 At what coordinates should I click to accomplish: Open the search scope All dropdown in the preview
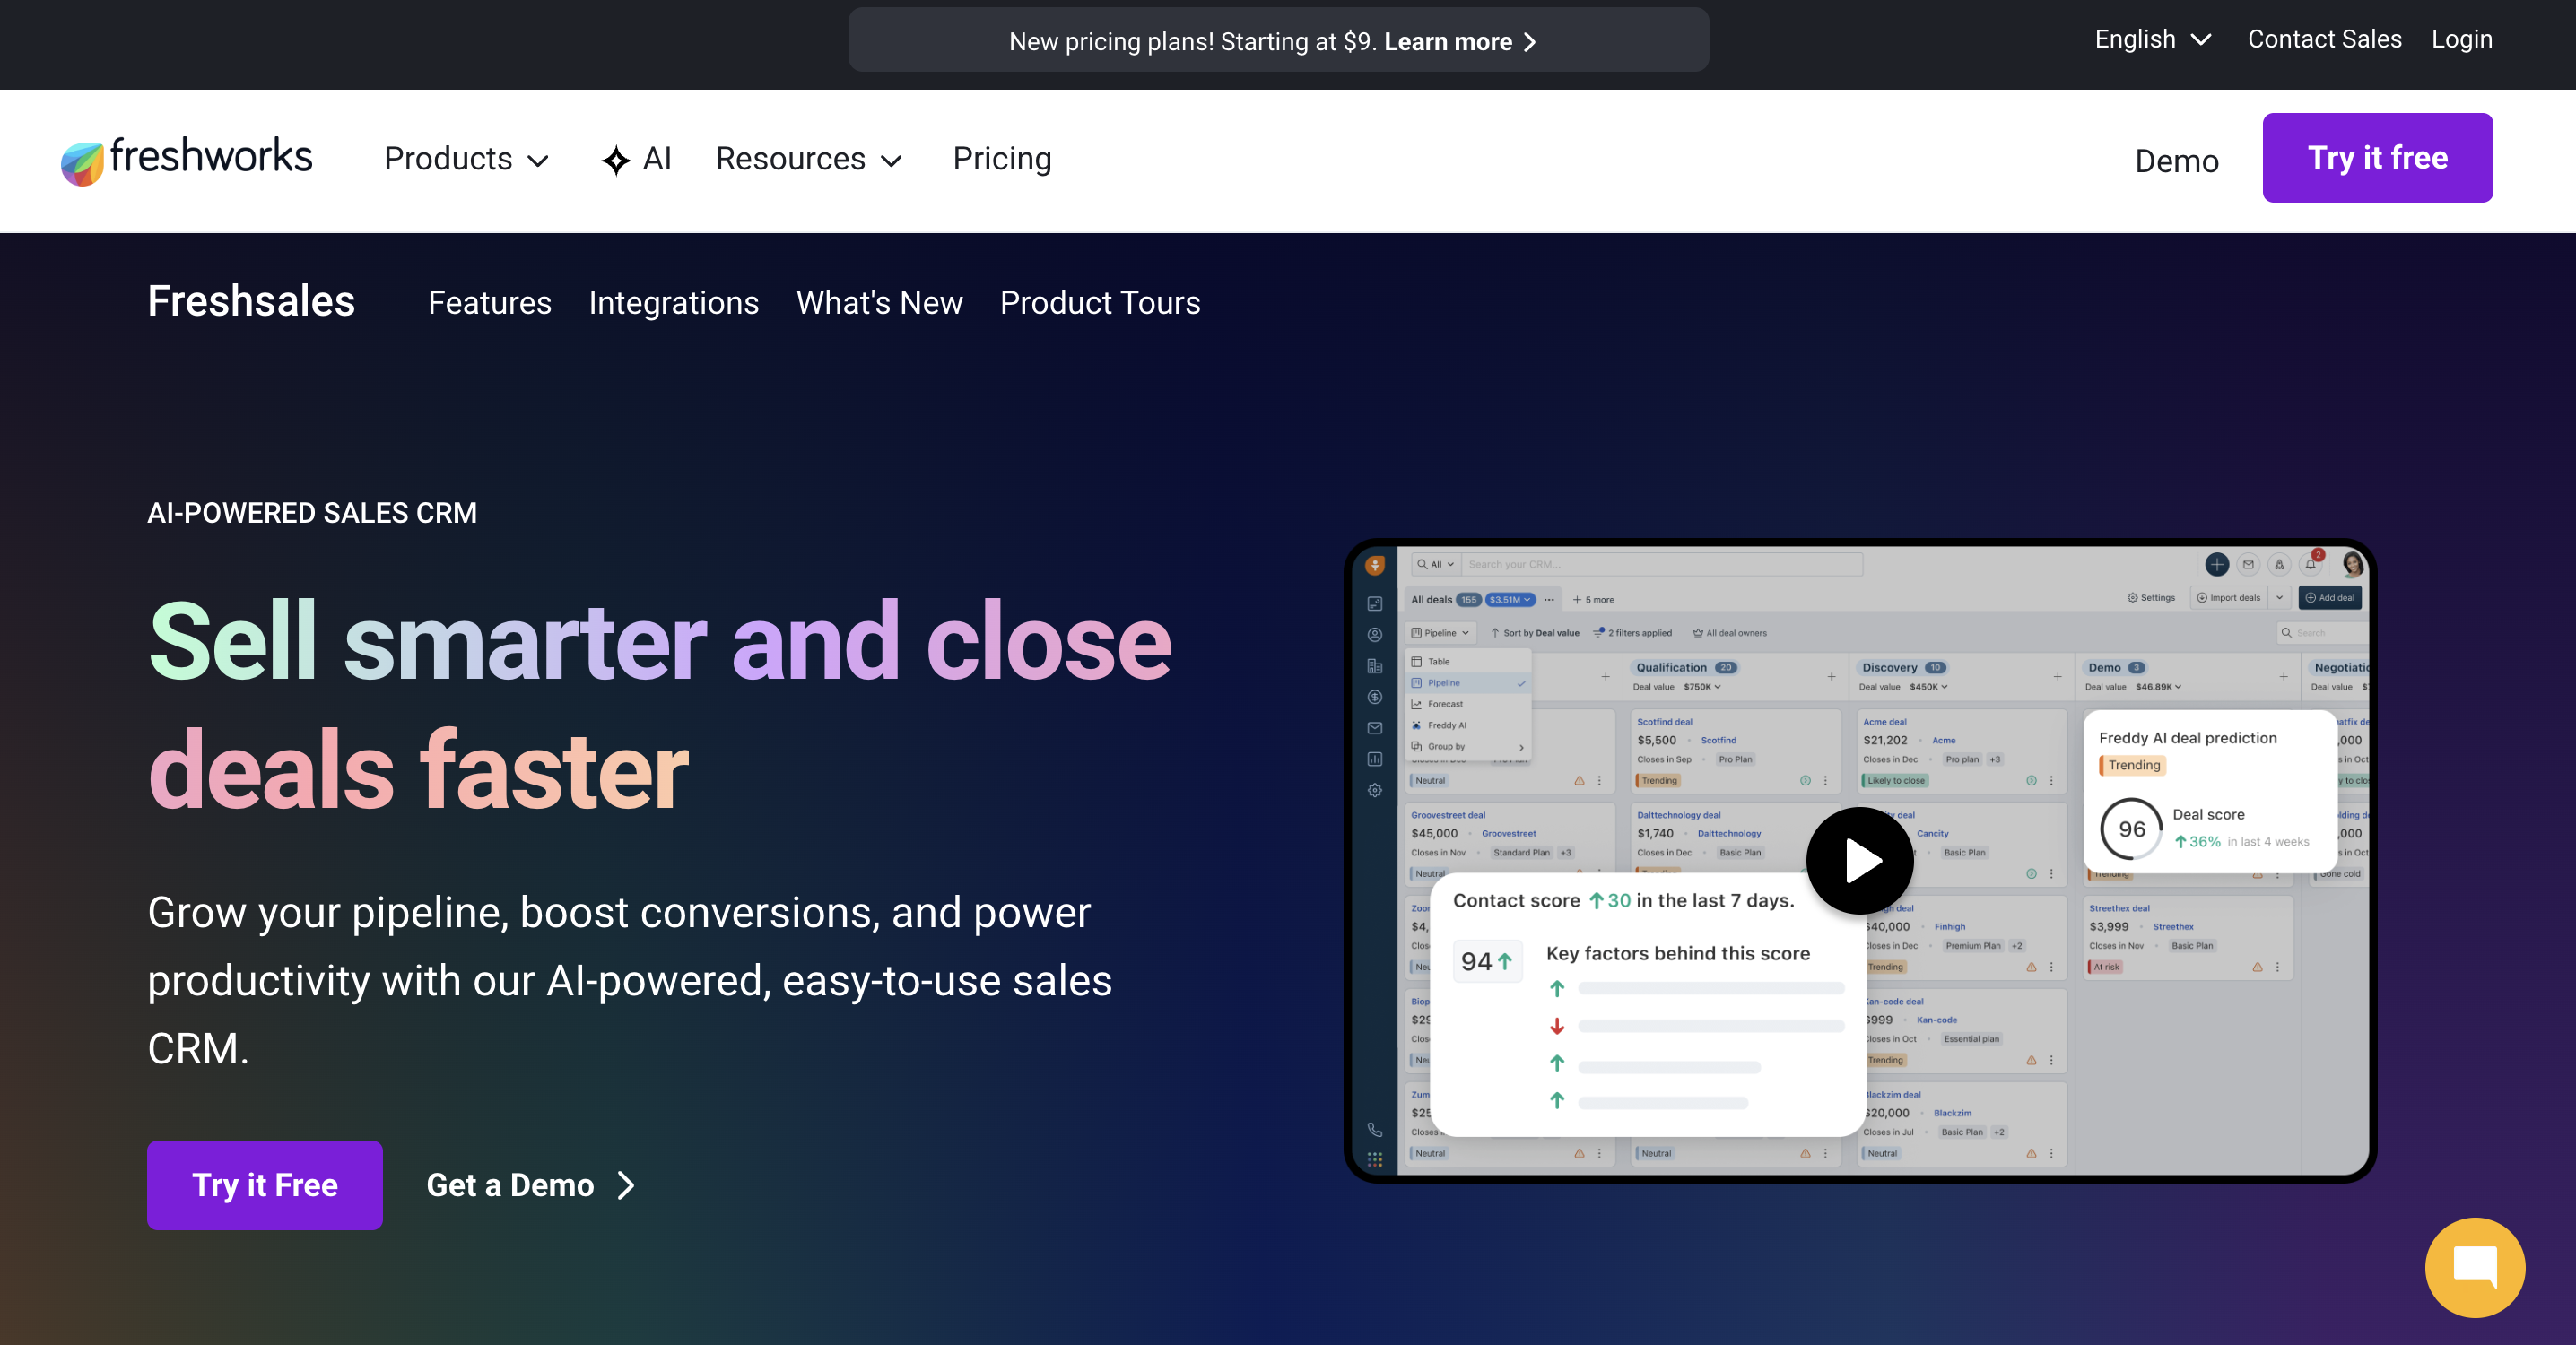[1436, 564]
